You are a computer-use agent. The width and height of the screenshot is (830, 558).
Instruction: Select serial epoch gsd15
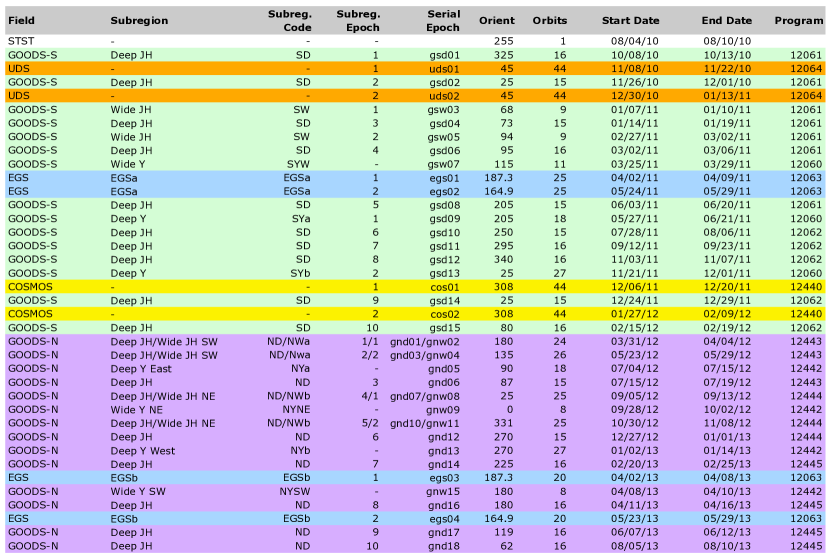pyautogui.click(x=445, y=328)
